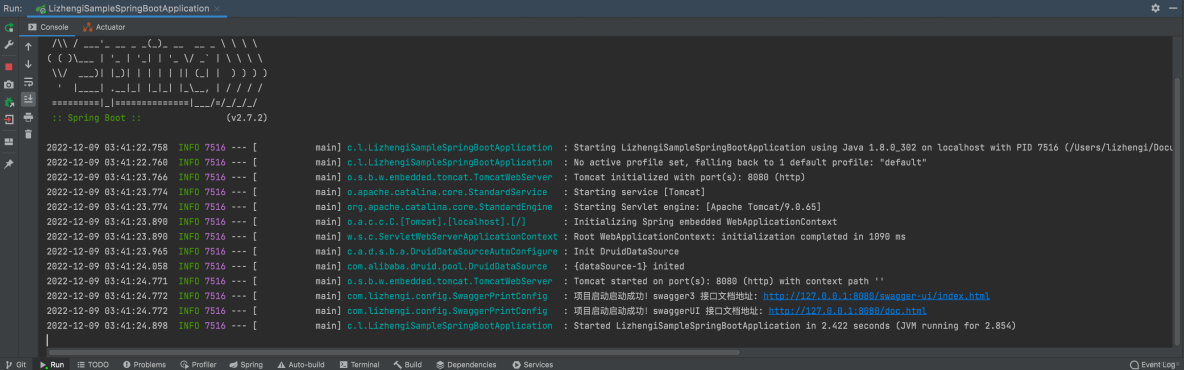Open the Problems tool window
This screenshot has height=370, width=1184.
click(x=143, y=364)
